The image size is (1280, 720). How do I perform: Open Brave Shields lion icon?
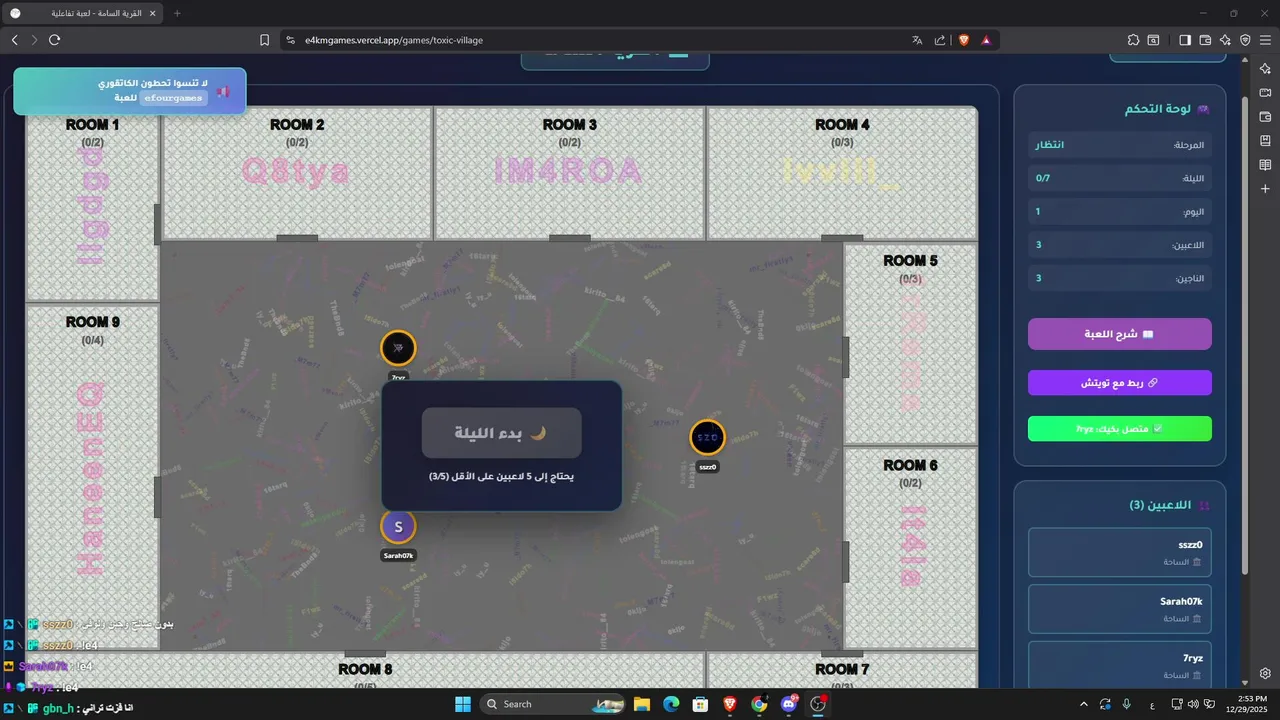[964, 40]
